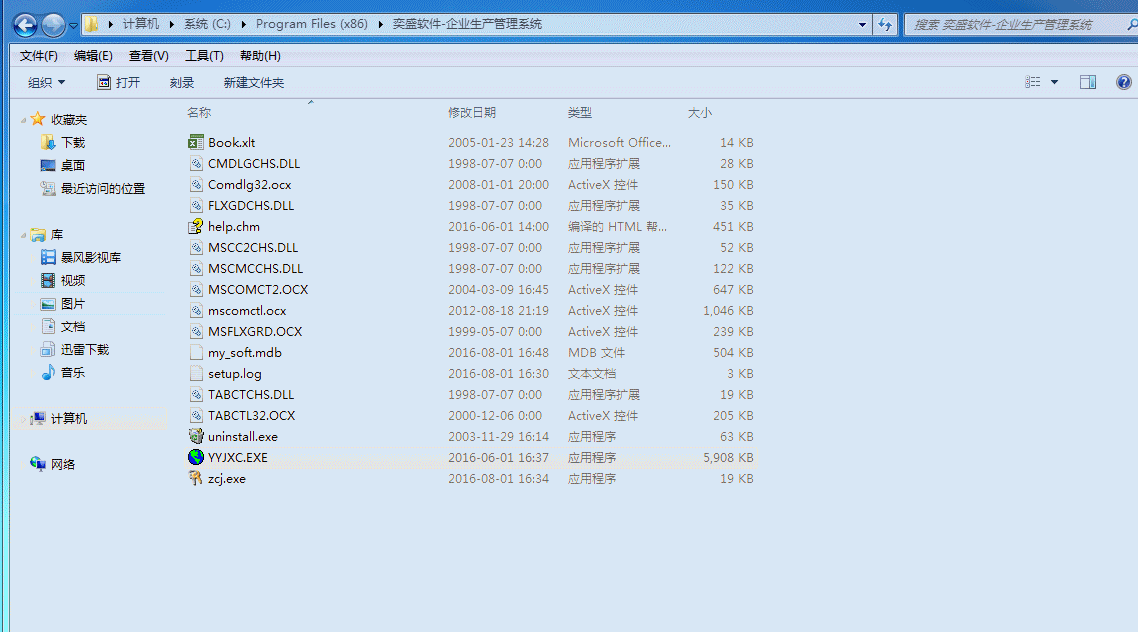The width and height of the screenshot is (1138, 632).
Task: Navigate to Program Files (x86) in address bar
Action: pos(311,24)
